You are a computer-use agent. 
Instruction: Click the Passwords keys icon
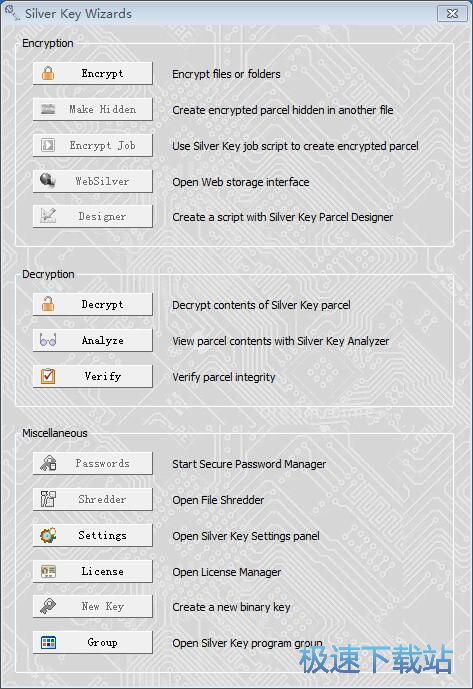(48, 463)
